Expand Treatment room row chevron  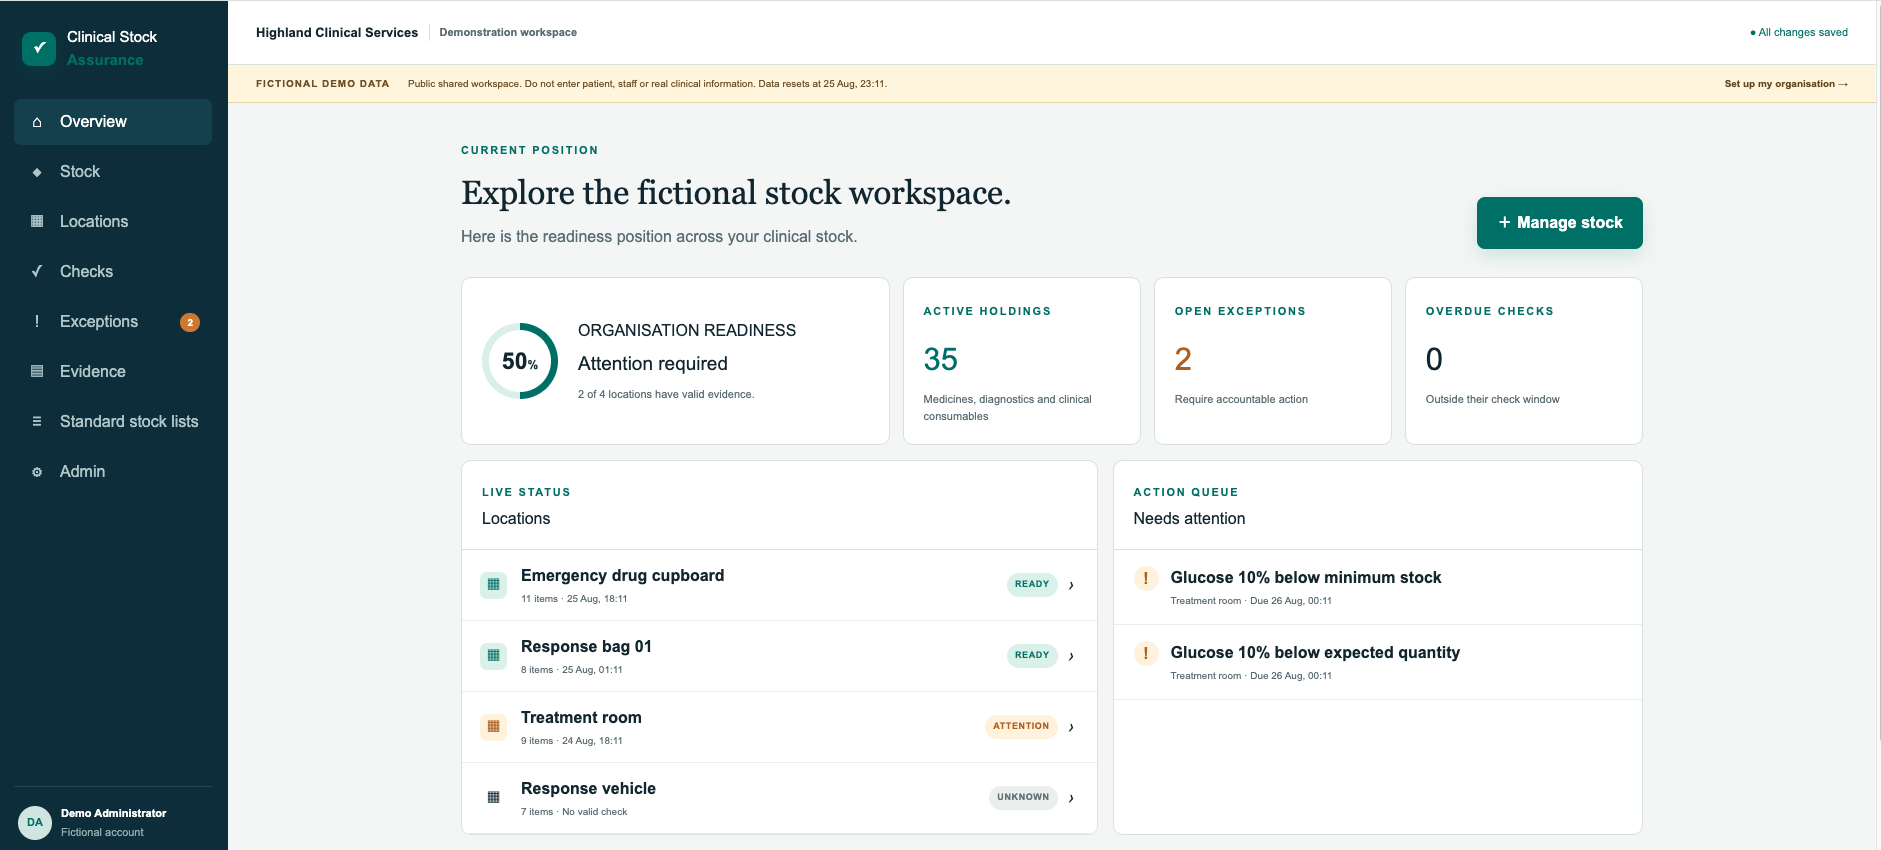click(x=1071, y=727)
